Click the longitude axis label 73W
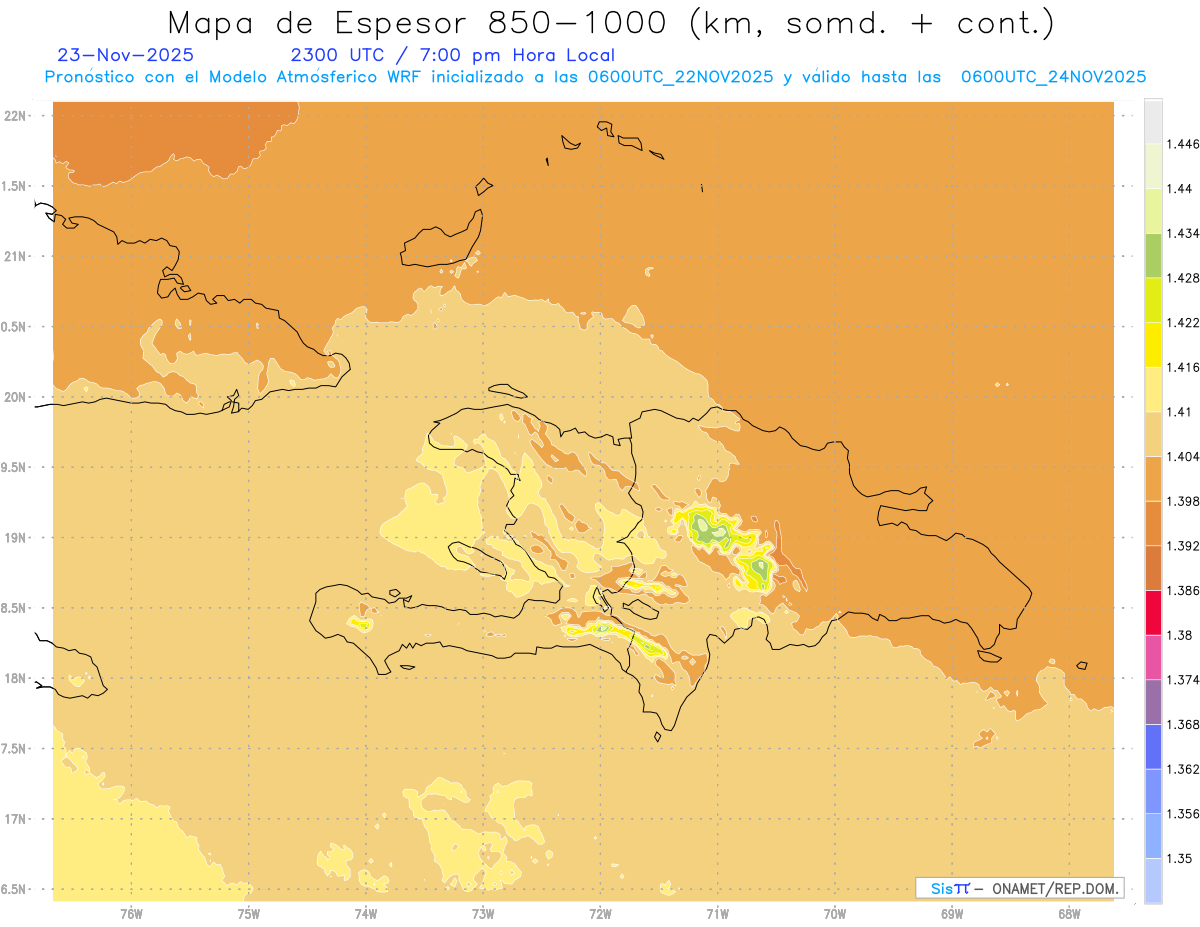This screenshot has width=1200, height=927. 483,913
